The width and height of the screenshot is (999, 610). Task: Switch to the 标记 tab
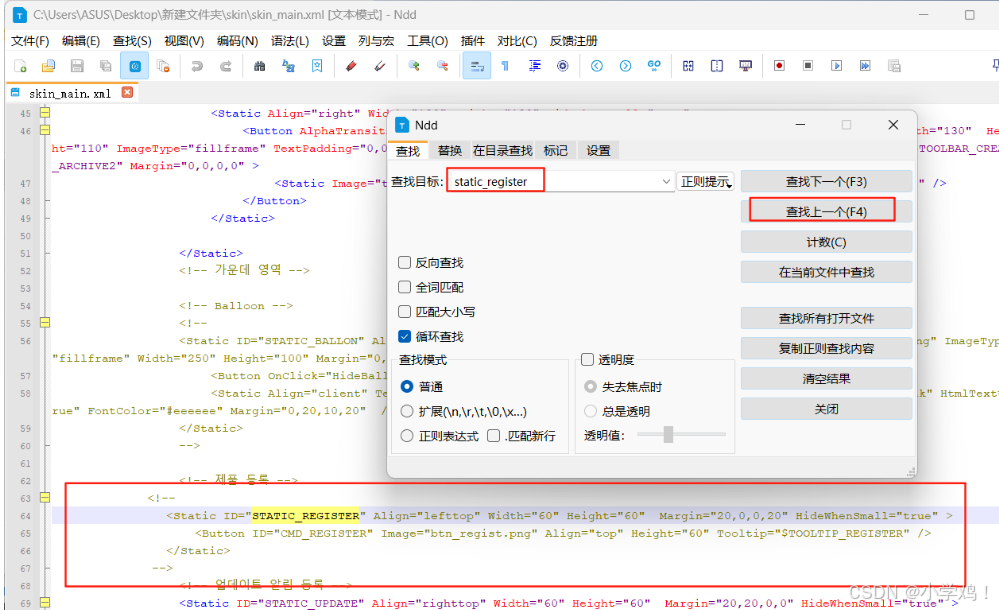pos(556,150)
